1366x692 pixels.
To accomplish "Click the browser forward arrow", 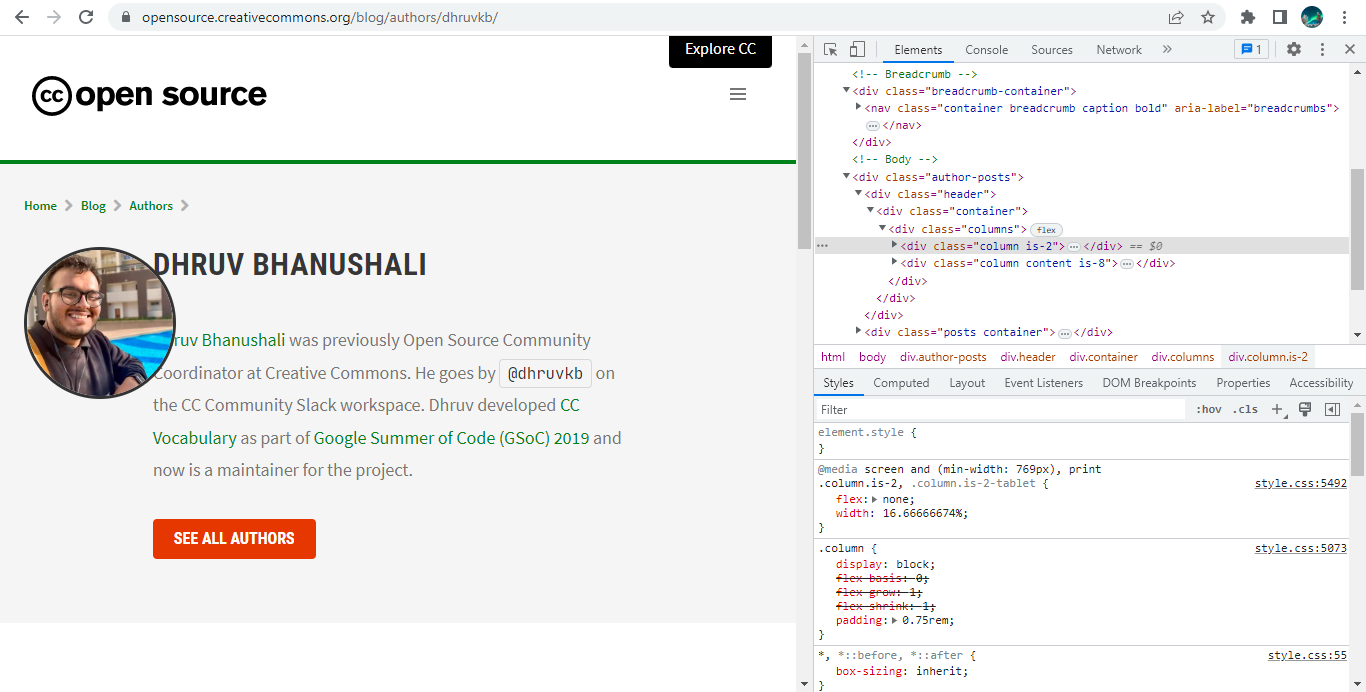I will 54,17.
